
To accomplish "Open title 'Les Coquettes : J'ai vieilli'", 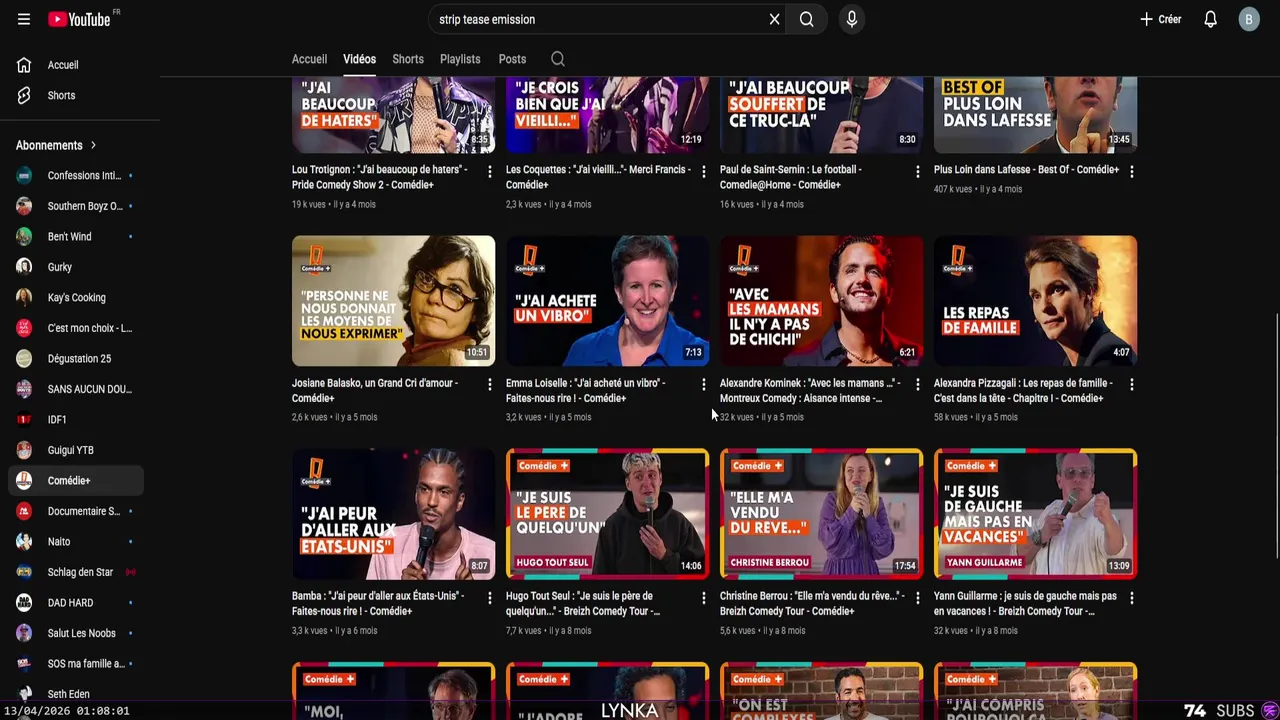I will point(598,177).
